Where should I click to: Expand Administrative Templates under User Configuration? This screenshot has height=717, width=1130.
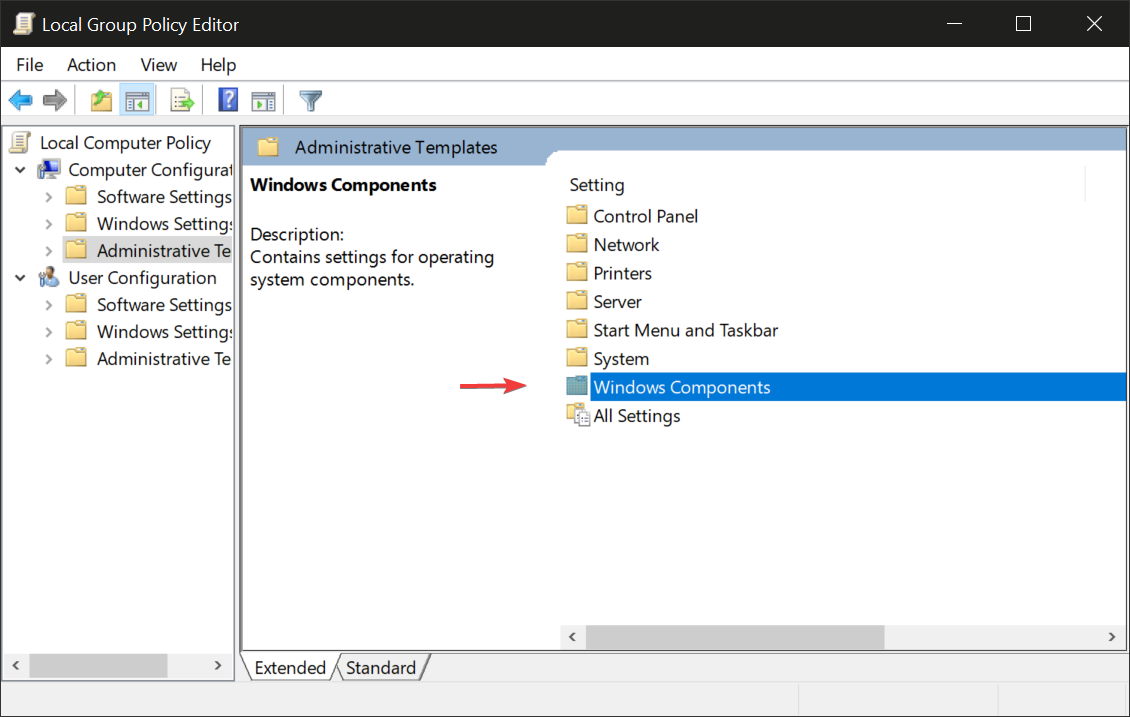point(48,359)
